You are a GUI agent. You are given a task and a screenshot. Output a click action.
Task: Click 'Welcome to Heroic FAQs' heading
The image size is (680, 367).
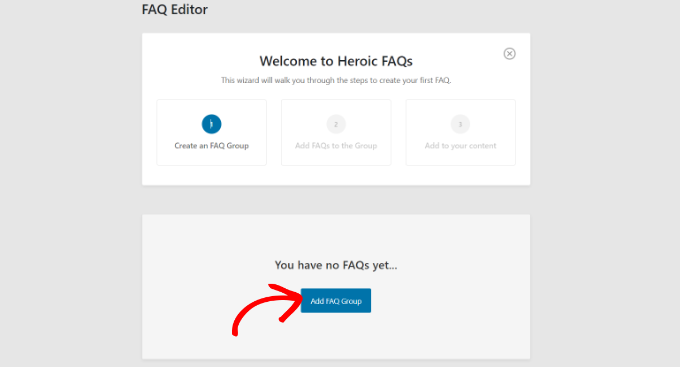coord(336,61)
